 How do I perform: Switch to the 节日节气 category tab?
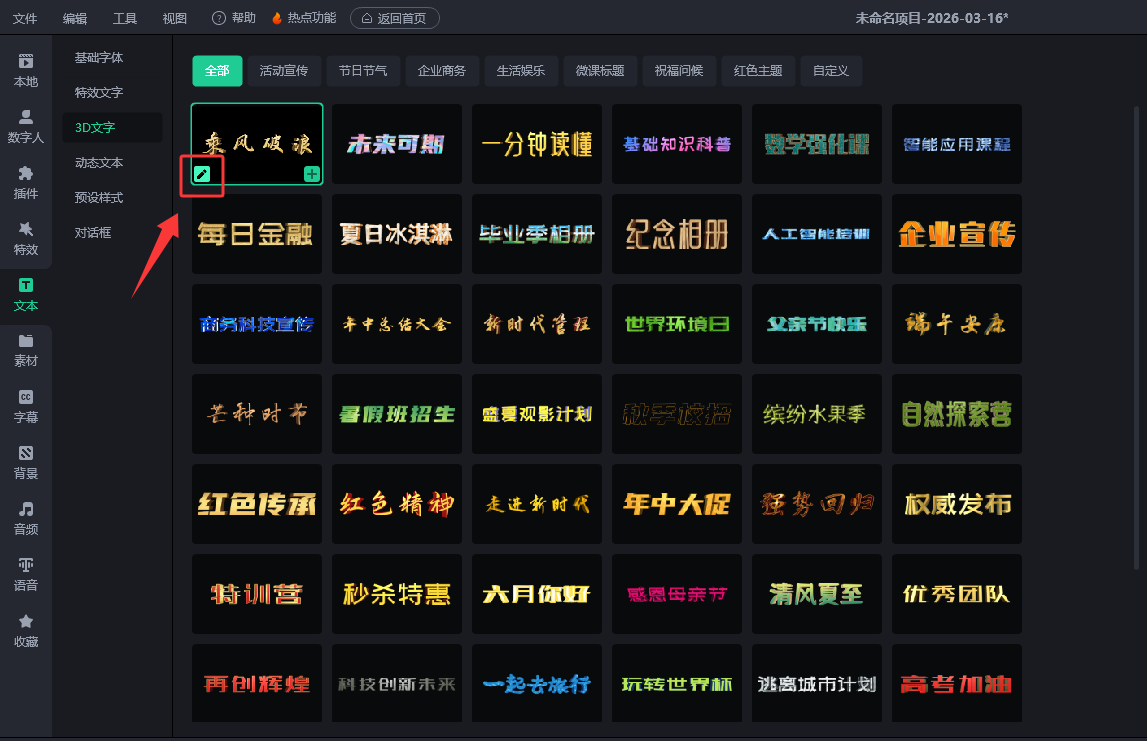pyautogui.click(x=363, y=71)
